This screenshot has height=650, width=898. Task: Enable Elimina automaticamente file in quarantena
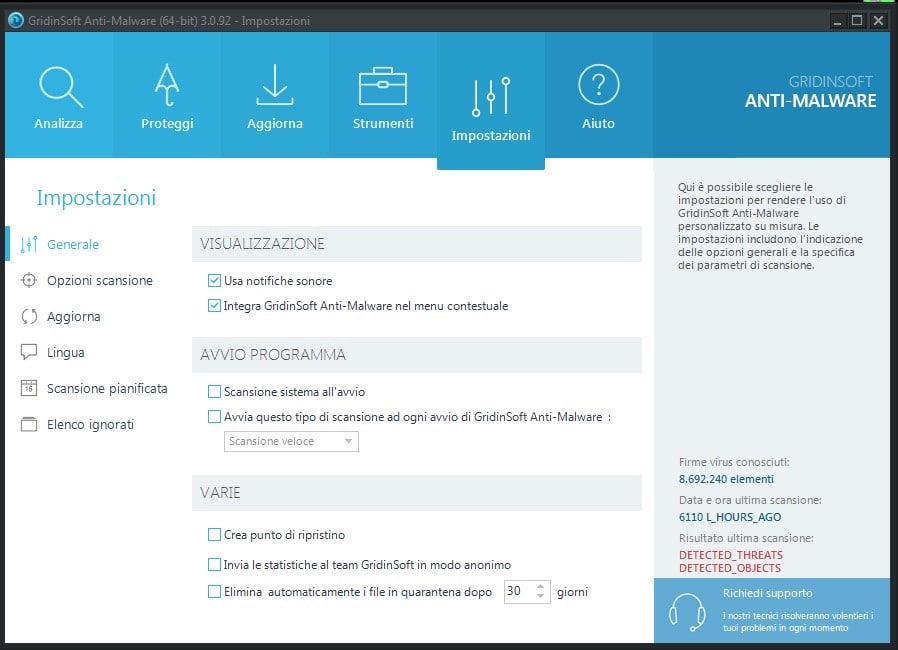(x=214, y=592)
